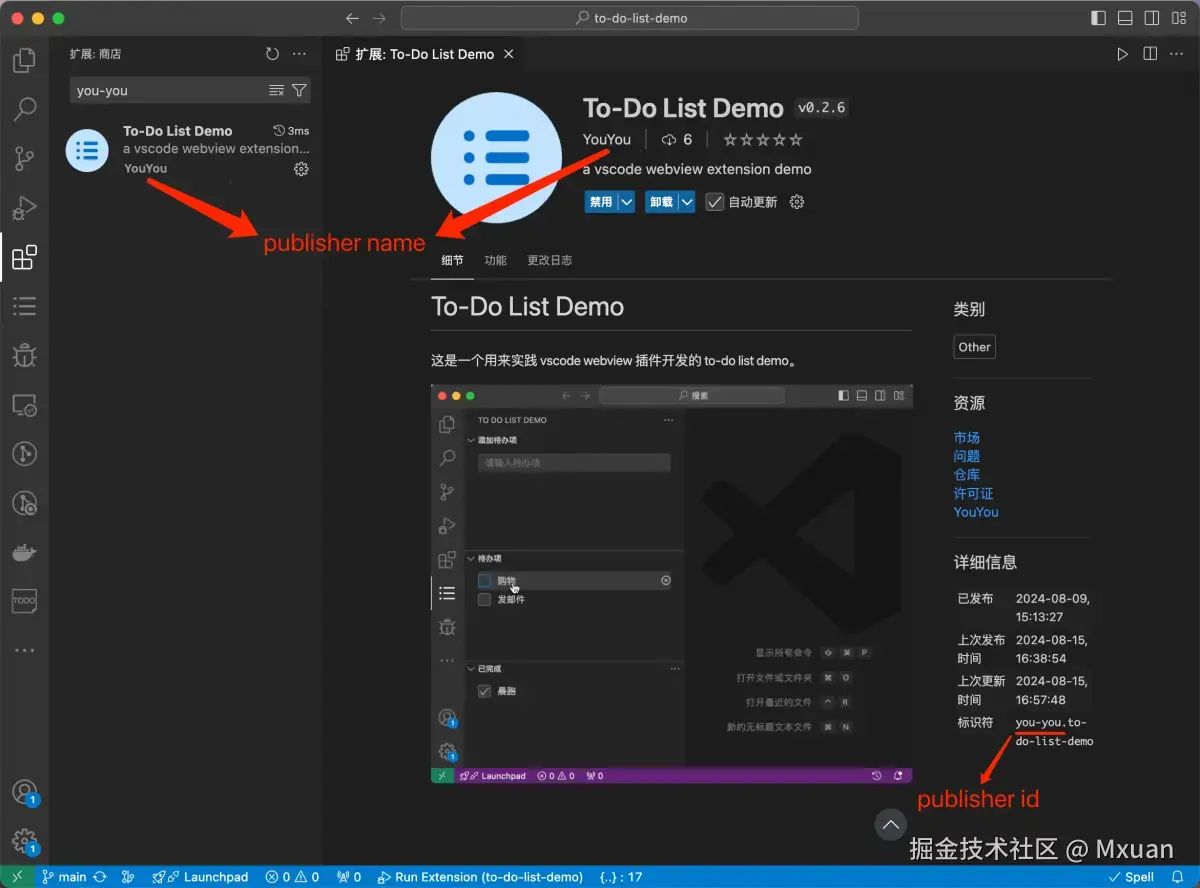Click the {..} : 17 status bar entry
Image resolution: width=1200 pixels, height=888 pixels.
[x=620, y=877]
